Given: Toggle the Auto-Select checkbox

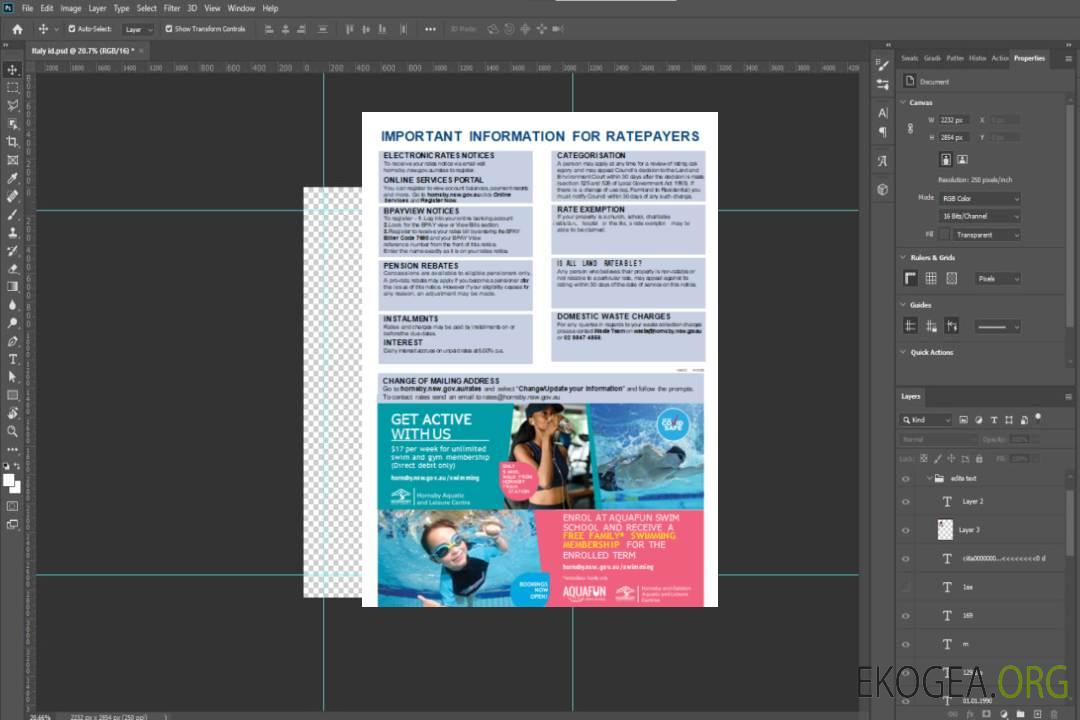Looking at the screenshot, I should point(71,29).
